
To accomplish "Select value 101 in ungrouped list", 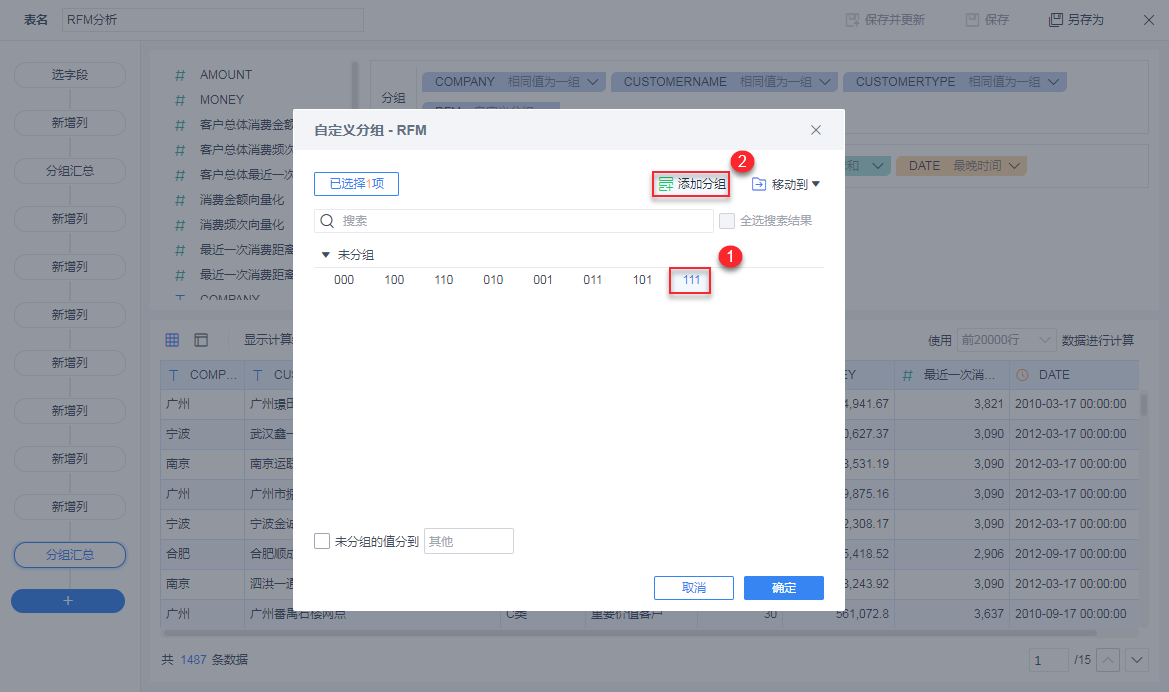I will tap(642, 280).
